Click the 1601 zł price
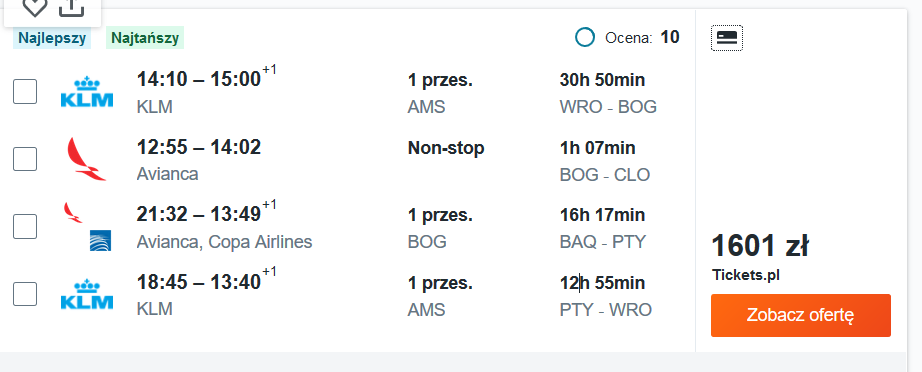This screenshot has width=922, height=372. (760, 246)
